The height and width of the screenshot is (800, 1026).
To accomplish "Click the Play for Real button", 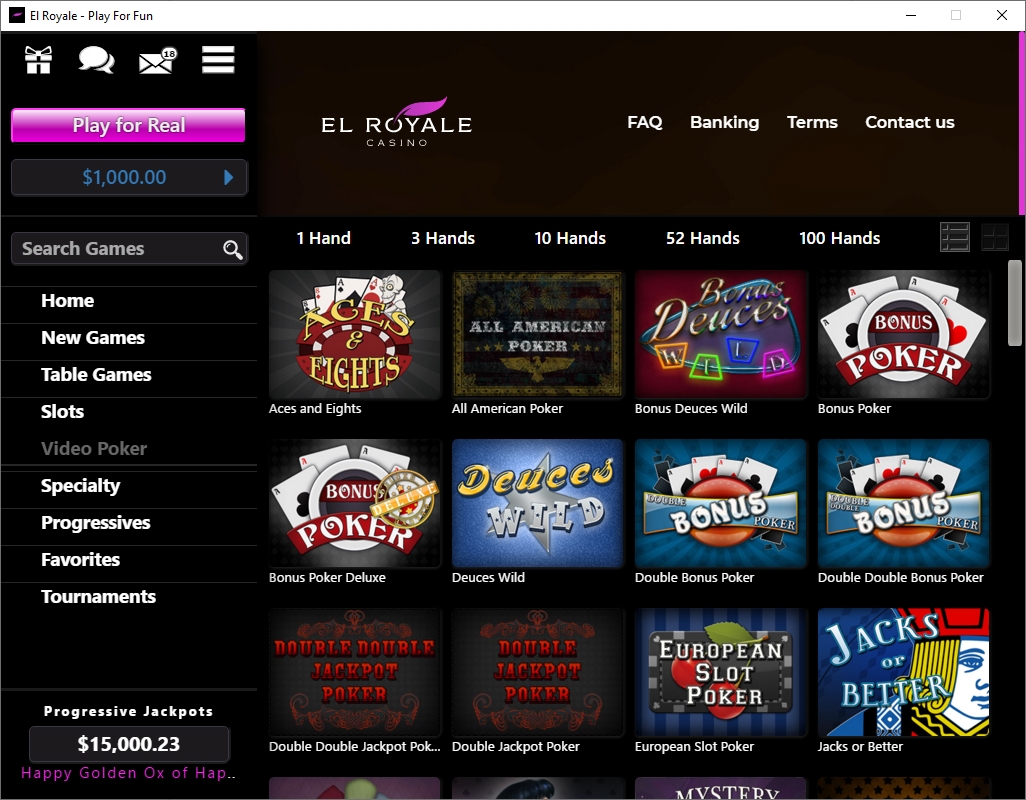I will 128,125.
